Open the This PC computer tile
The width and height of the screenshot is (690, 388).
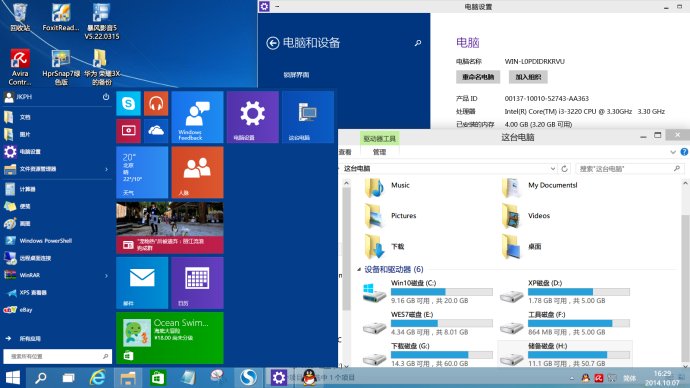[308, 117]
